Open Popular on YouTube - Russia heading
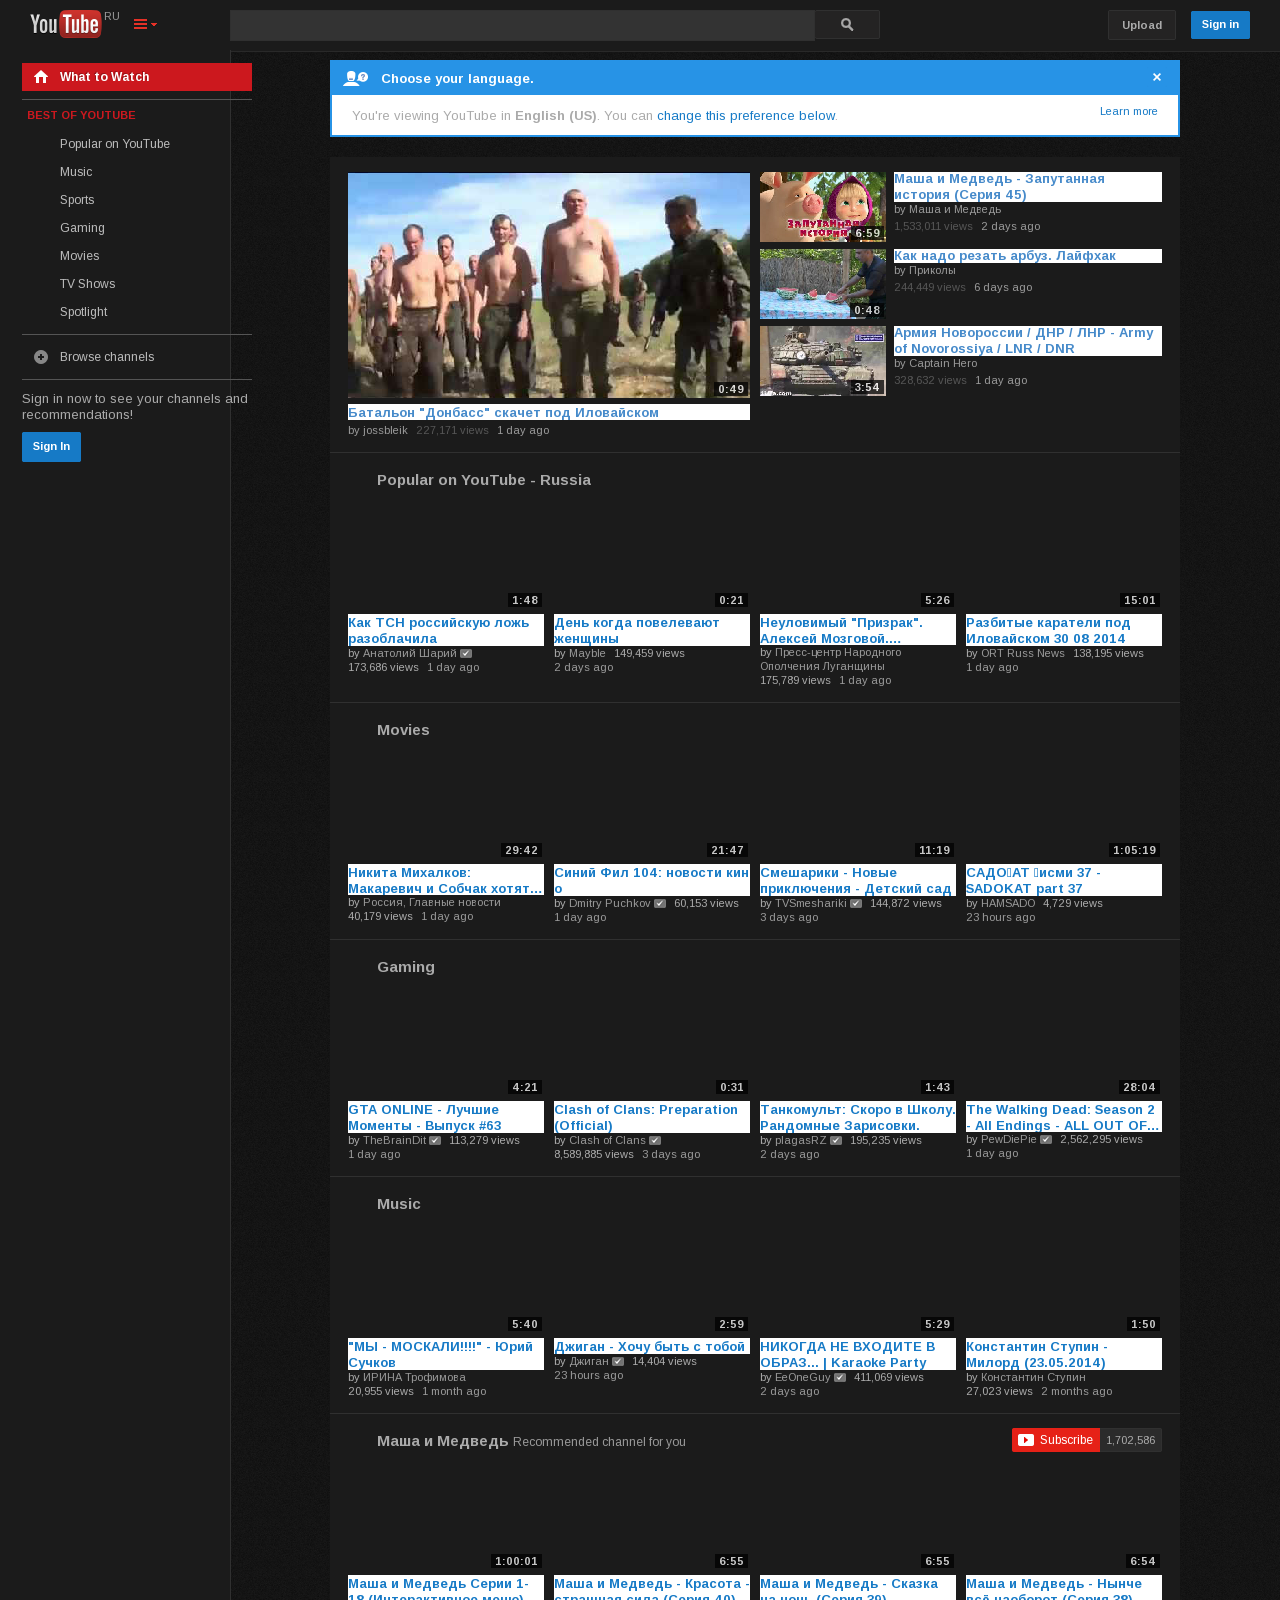 (x=484, y=480)
